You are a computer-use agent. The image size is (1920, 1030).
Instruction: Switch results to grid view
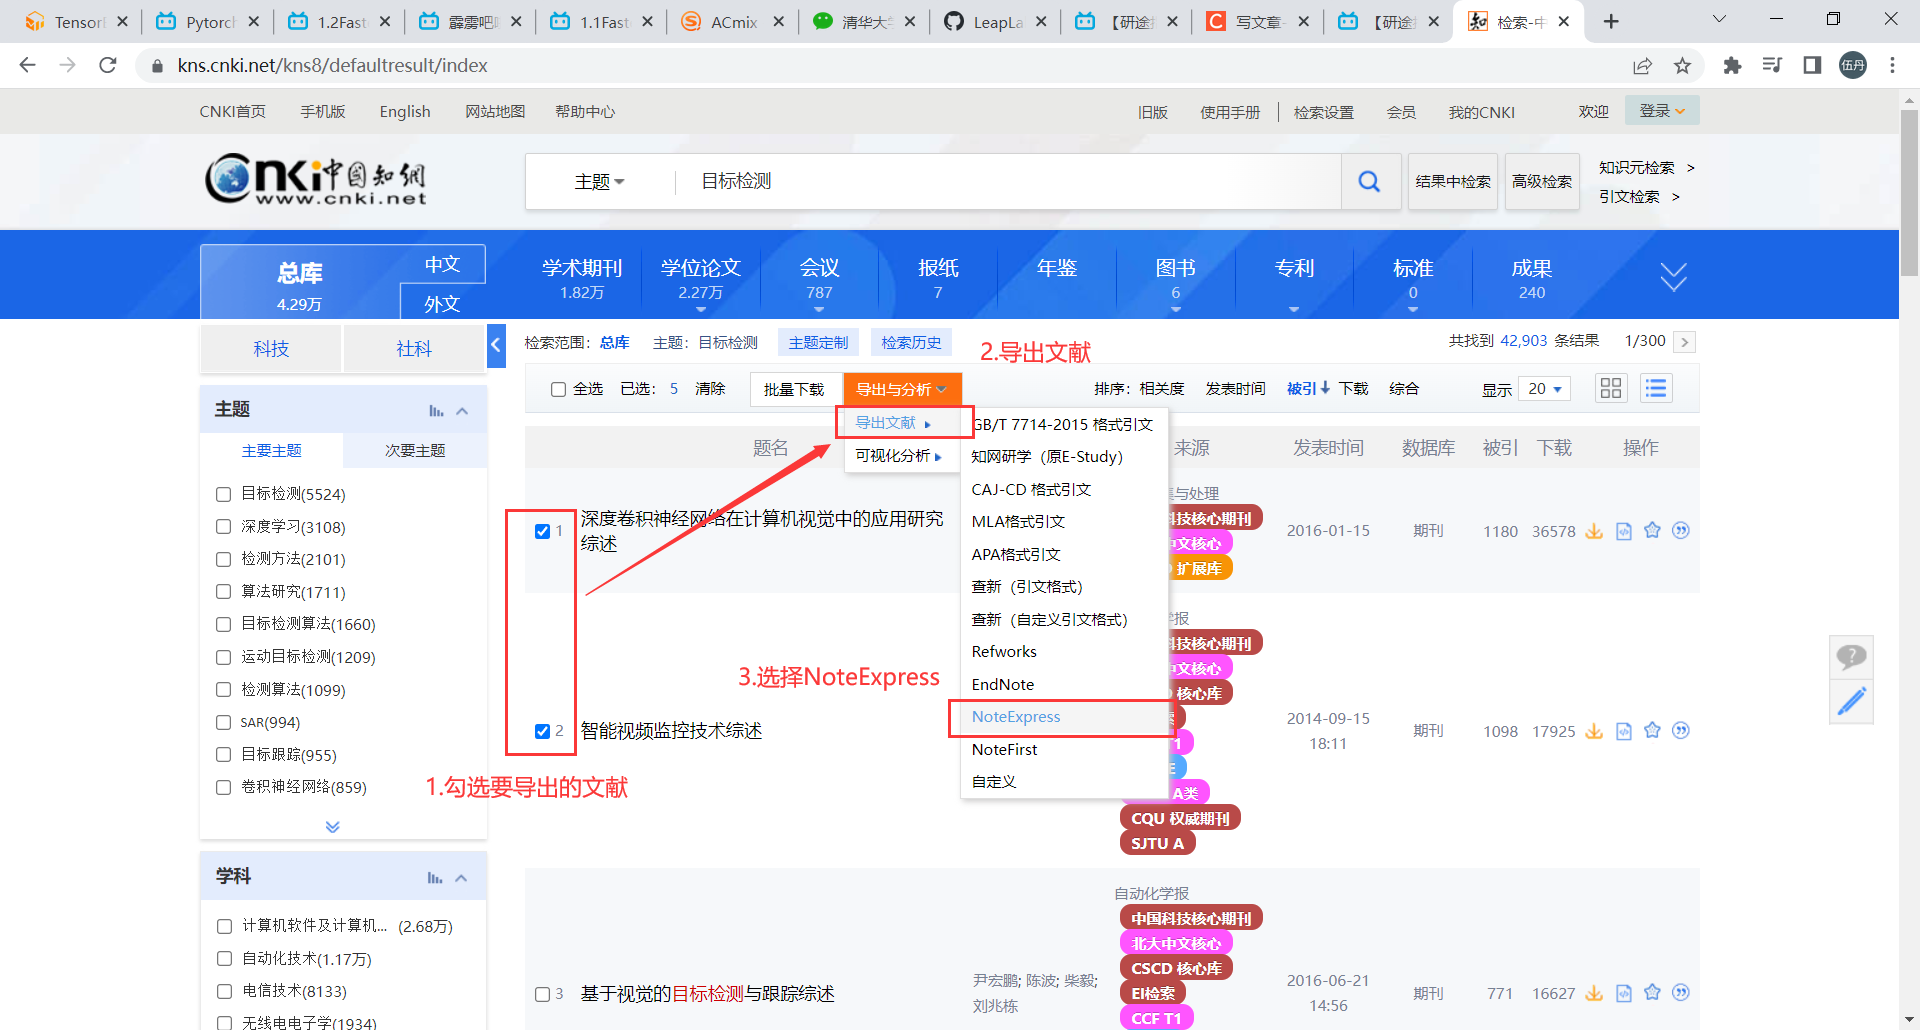point(1610,388)
